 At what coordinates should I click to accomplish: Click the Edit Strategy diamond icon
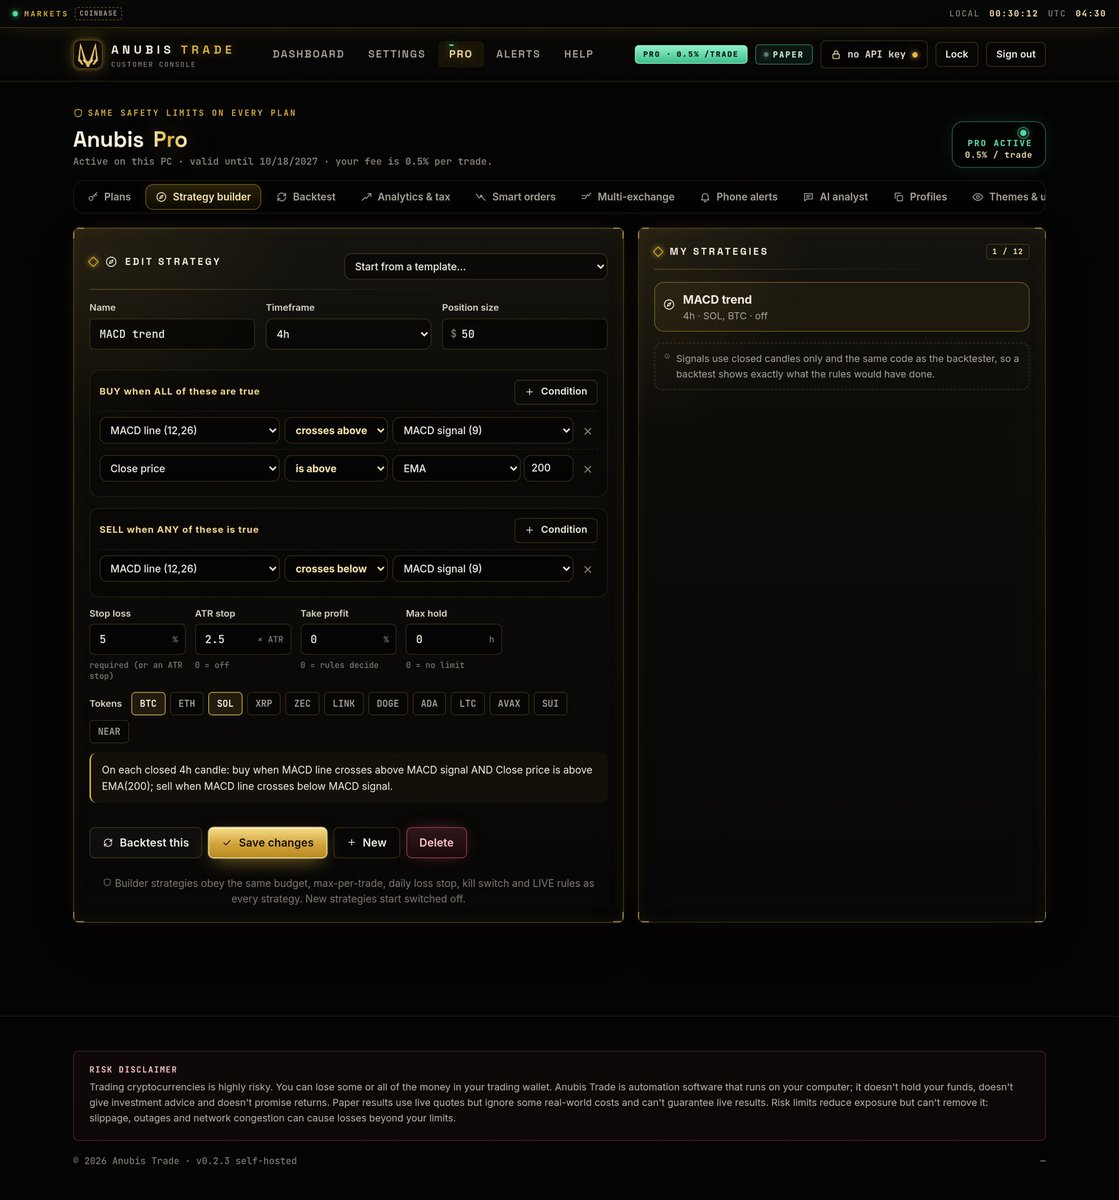pyautogui.click(x=93, y=262)
